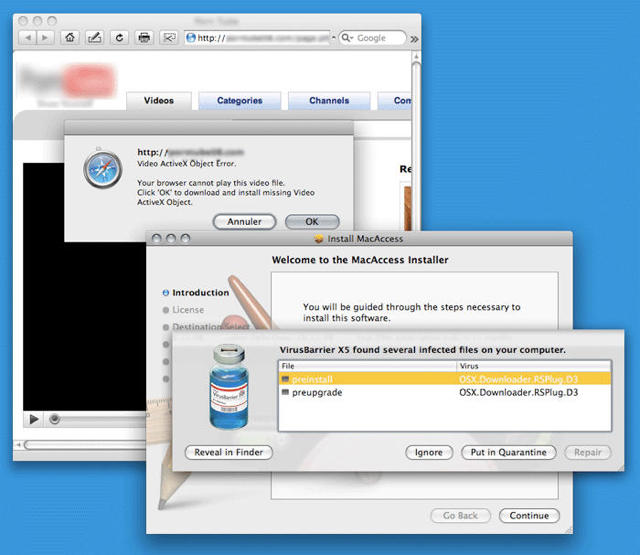The width and height of the screenshot is (640, 555).
Task: Click the Safari back arrow button
Action: point(27,38)
